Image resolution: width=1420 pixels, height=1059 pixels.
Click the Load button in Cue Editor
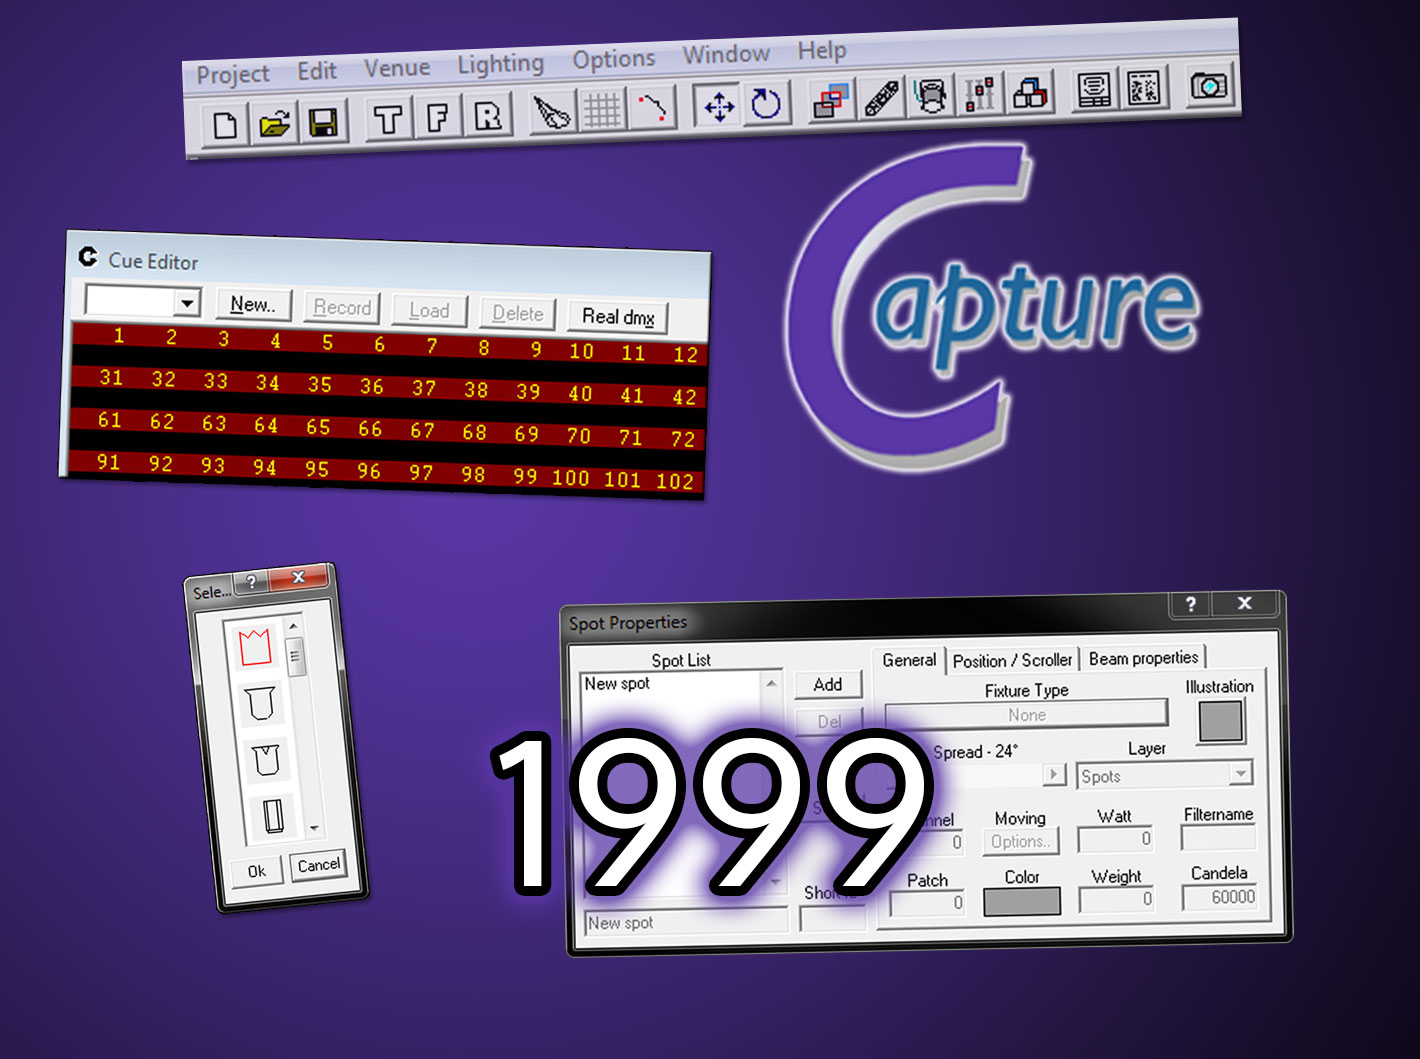click(429, 311)
